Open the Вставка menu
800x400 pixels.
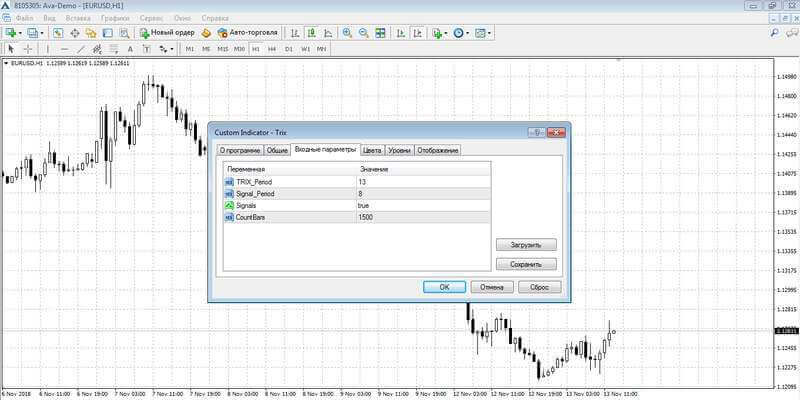[x=78, y=18]
